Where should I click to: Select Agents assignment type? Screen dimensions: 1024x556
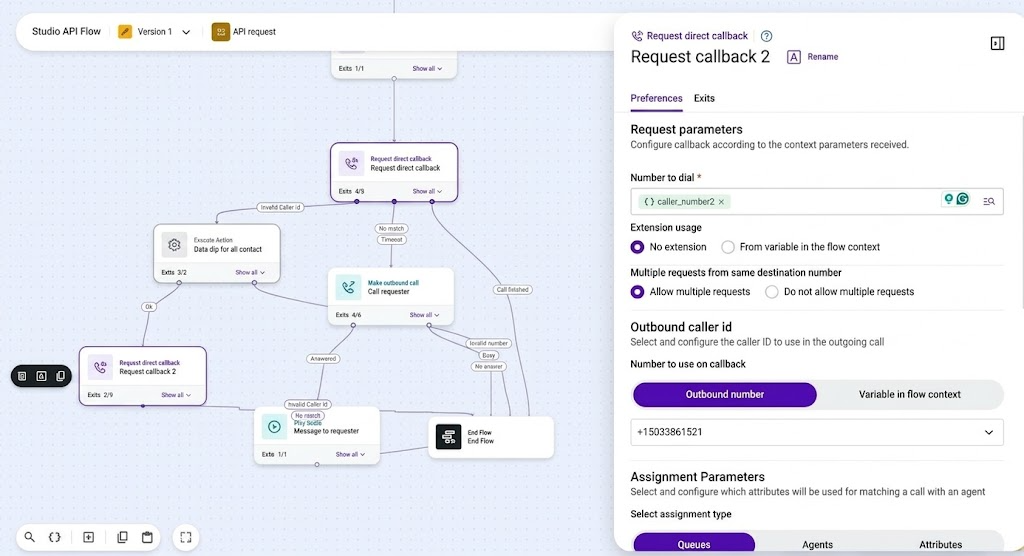817,544
